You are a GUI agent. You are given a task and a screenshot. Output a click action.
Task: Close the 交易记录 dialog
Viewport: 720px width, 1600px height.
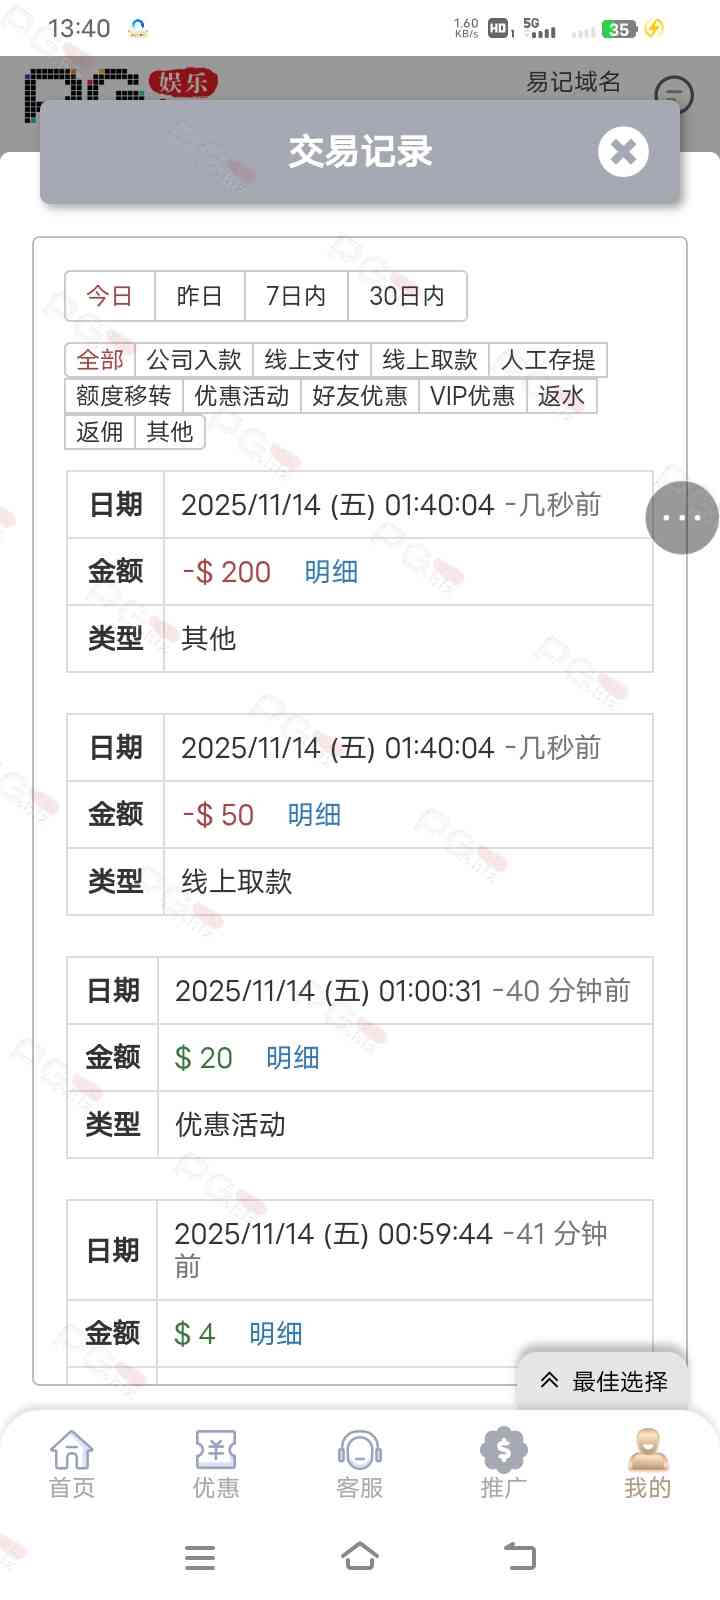click(x=623, y=152)
